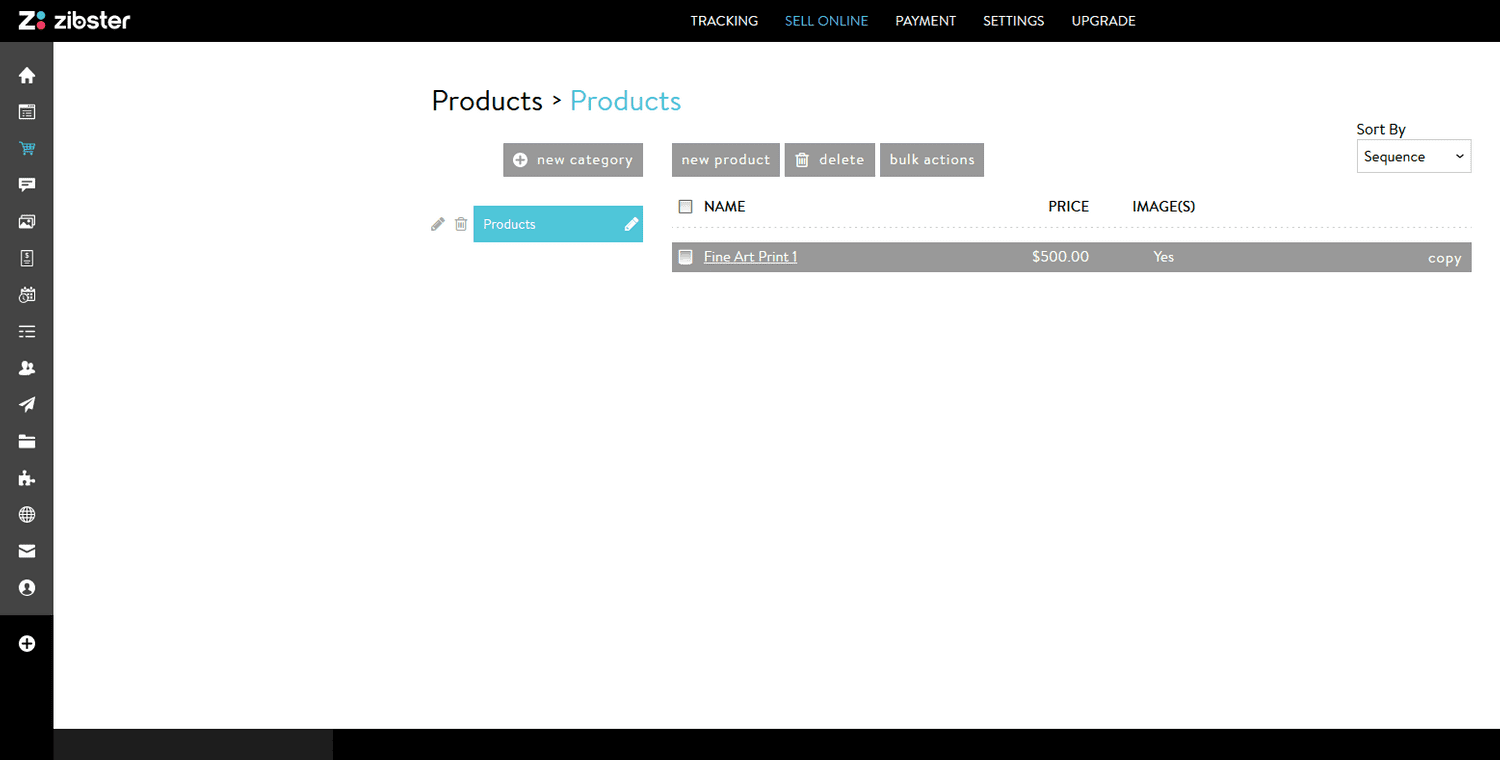The height and width of the screenshot is (760, 1500).
Task: Open the bulk actions menu
Action: click(x=931, y=159)
